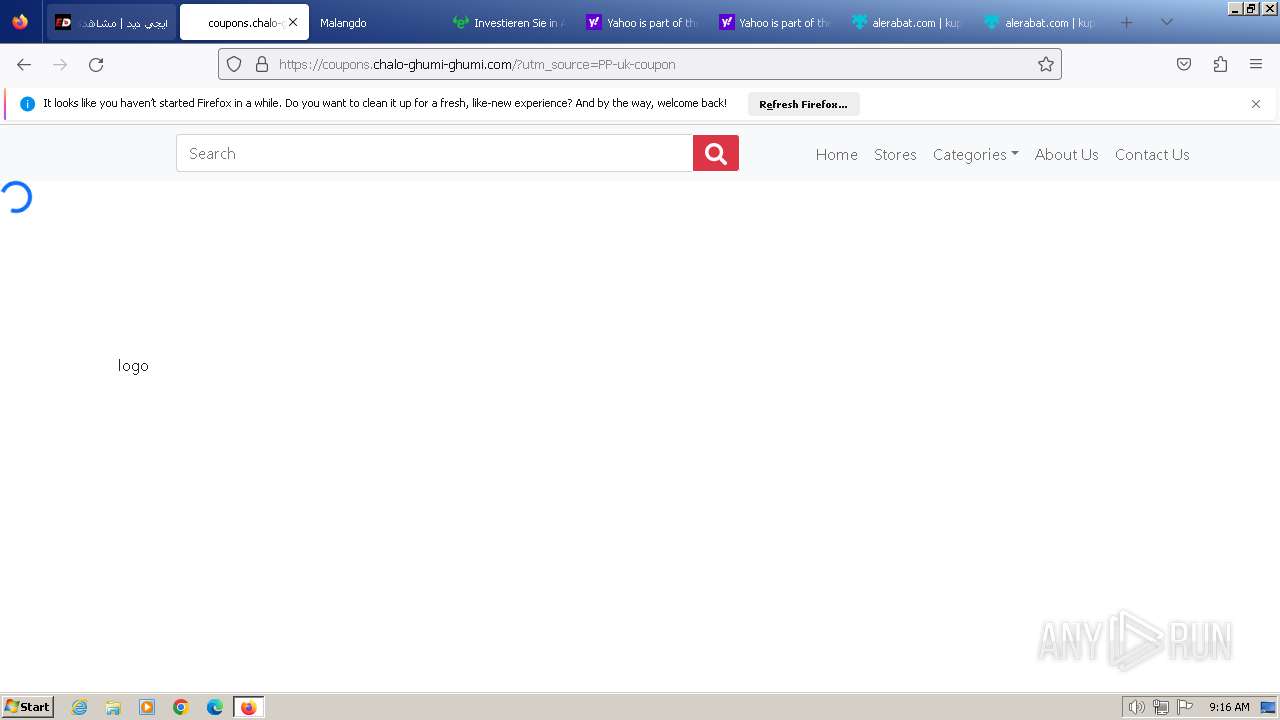Launch Microsoft Edge from taskbar
This screenshot has height=720, width=1280.
215,707
